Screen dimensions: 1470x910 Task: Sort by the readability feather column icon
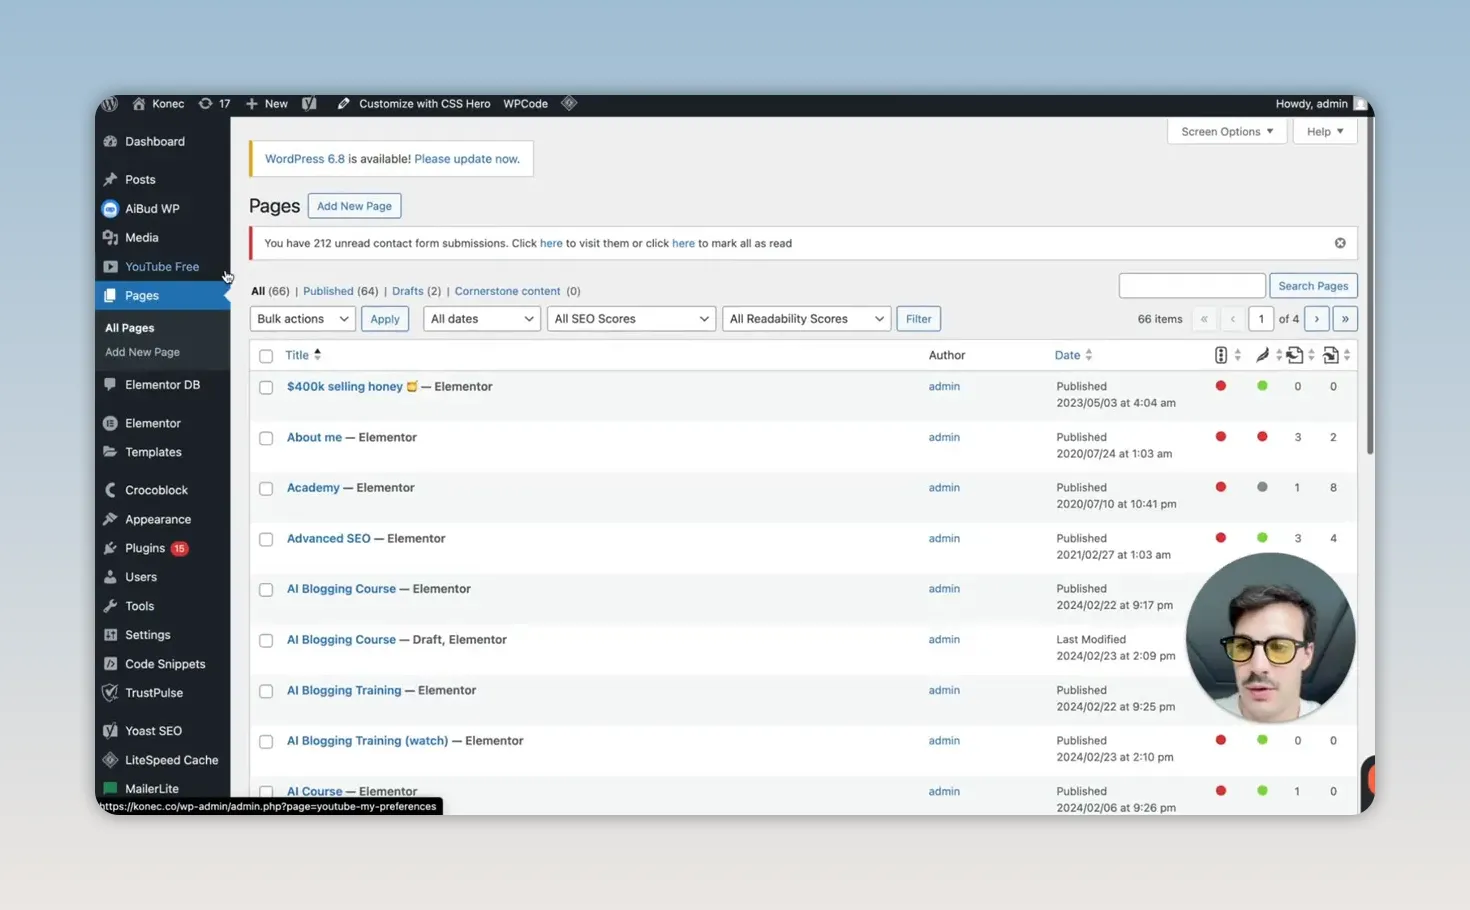tap(1263, 355)
